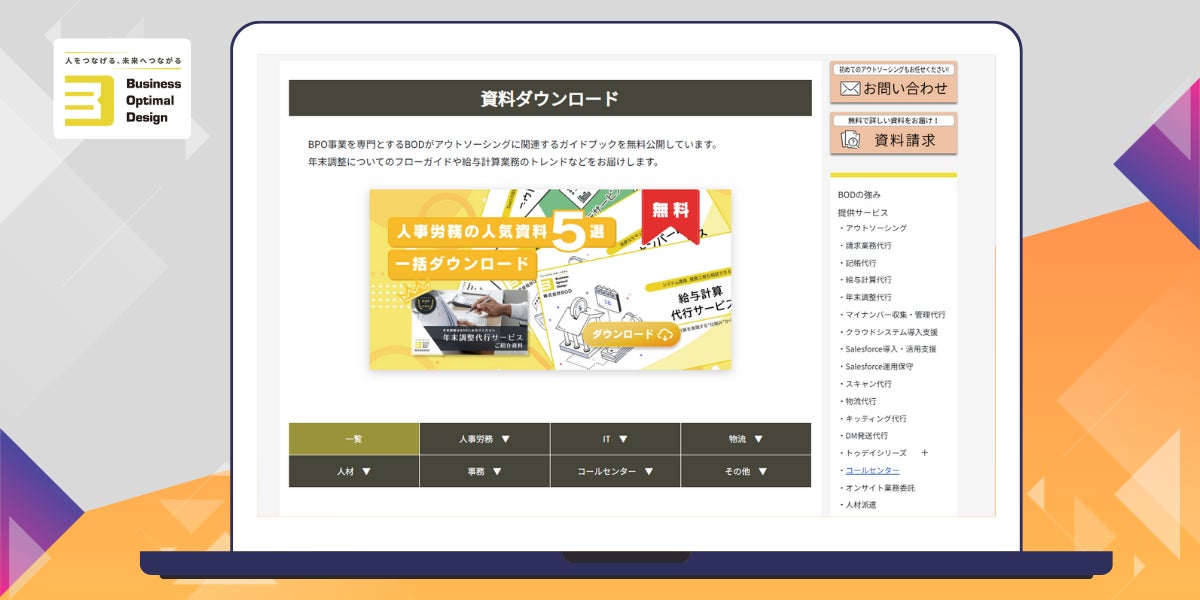
Task: Click the yellow ダウンロード button
Action: click(631, 334)
